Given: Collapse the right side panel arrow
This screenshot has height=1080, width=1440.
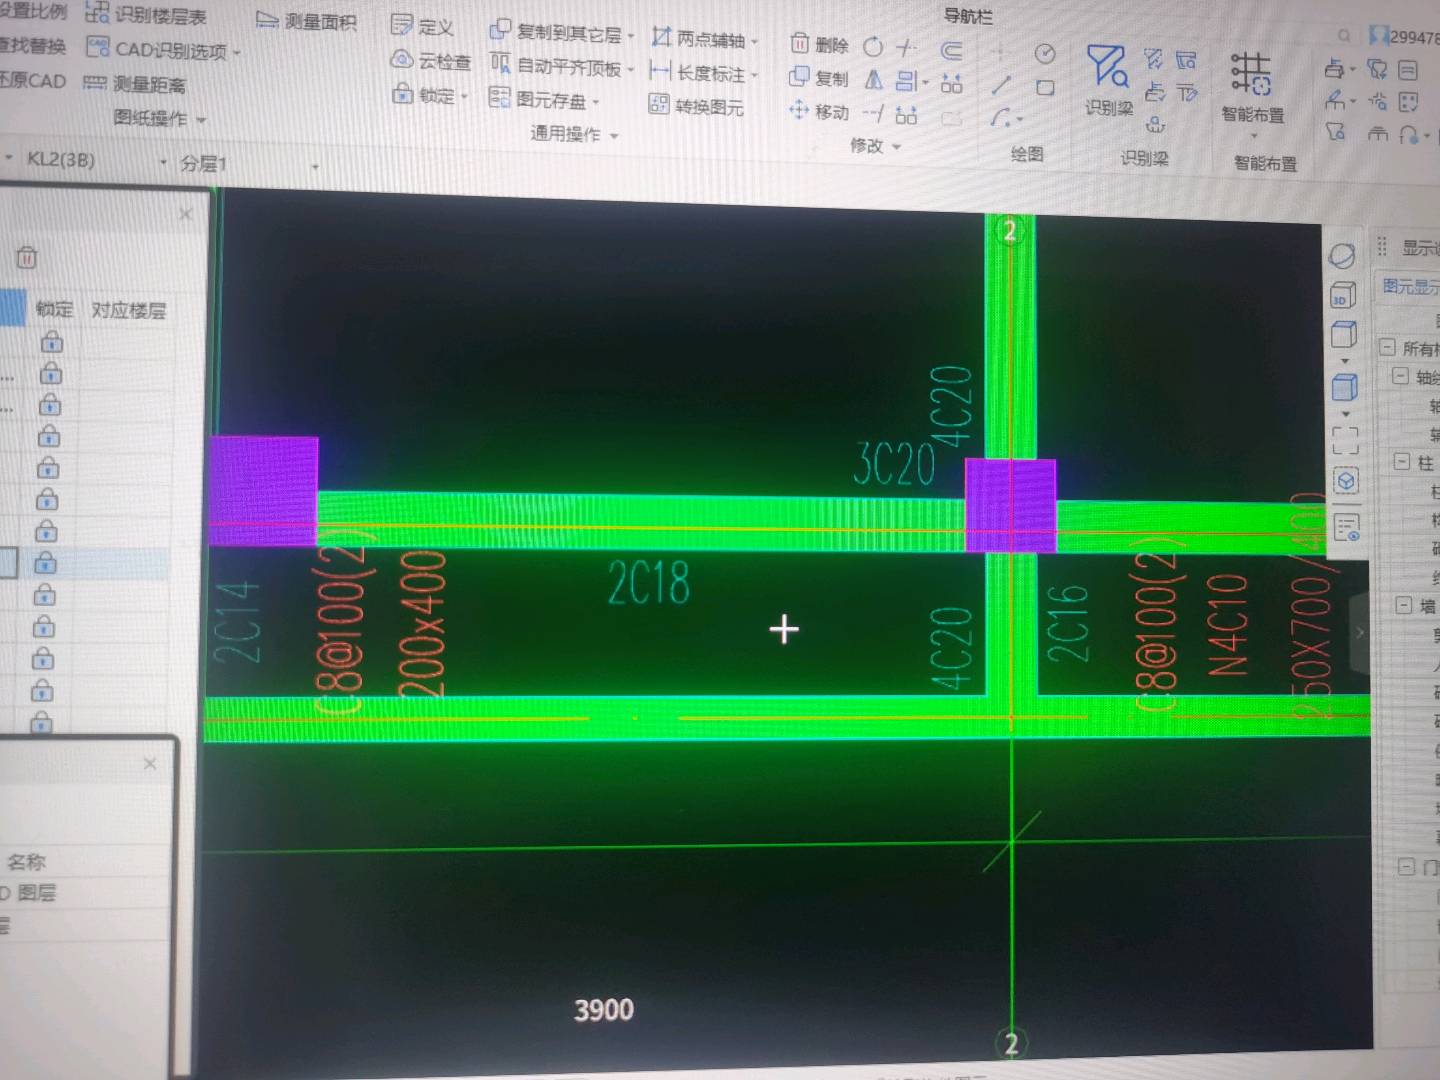Looking at the screenshot, I should click(1359, 633).
